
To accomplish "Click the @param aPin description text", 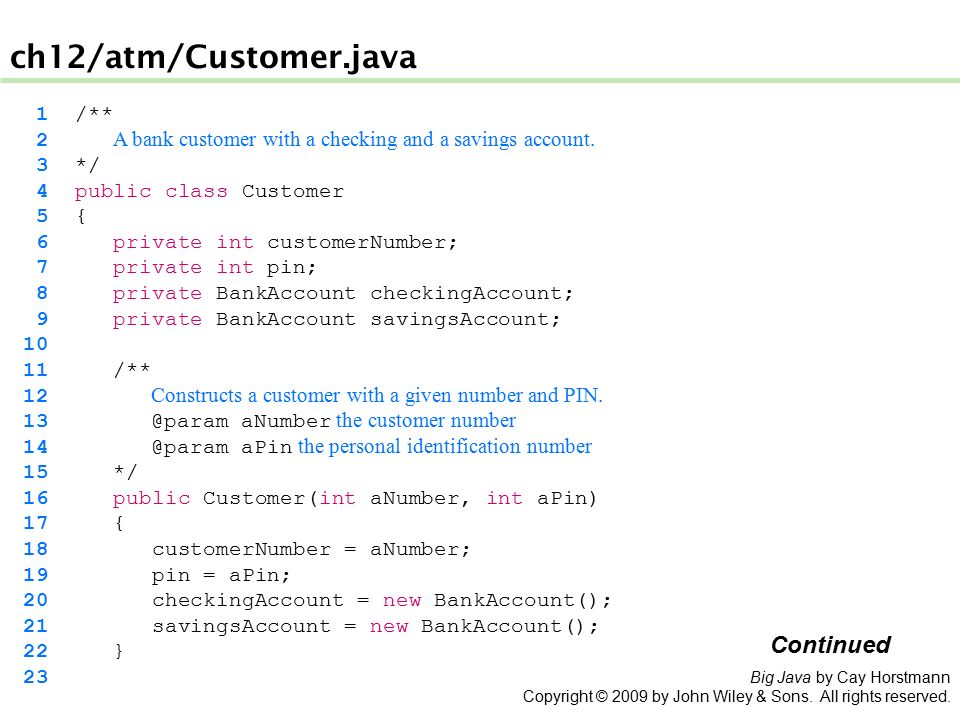I will tap(445, 446).
